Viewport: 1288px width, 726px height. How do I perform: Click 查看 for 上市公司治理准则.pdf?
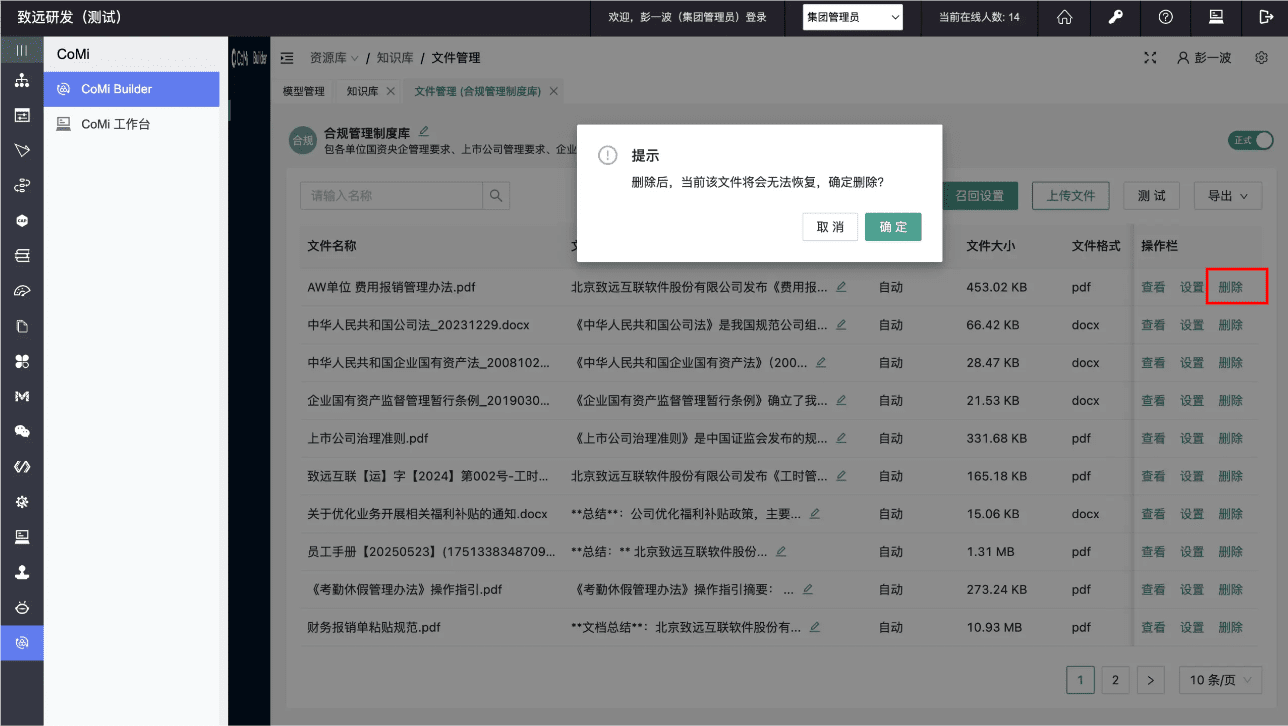(1153, 438)
